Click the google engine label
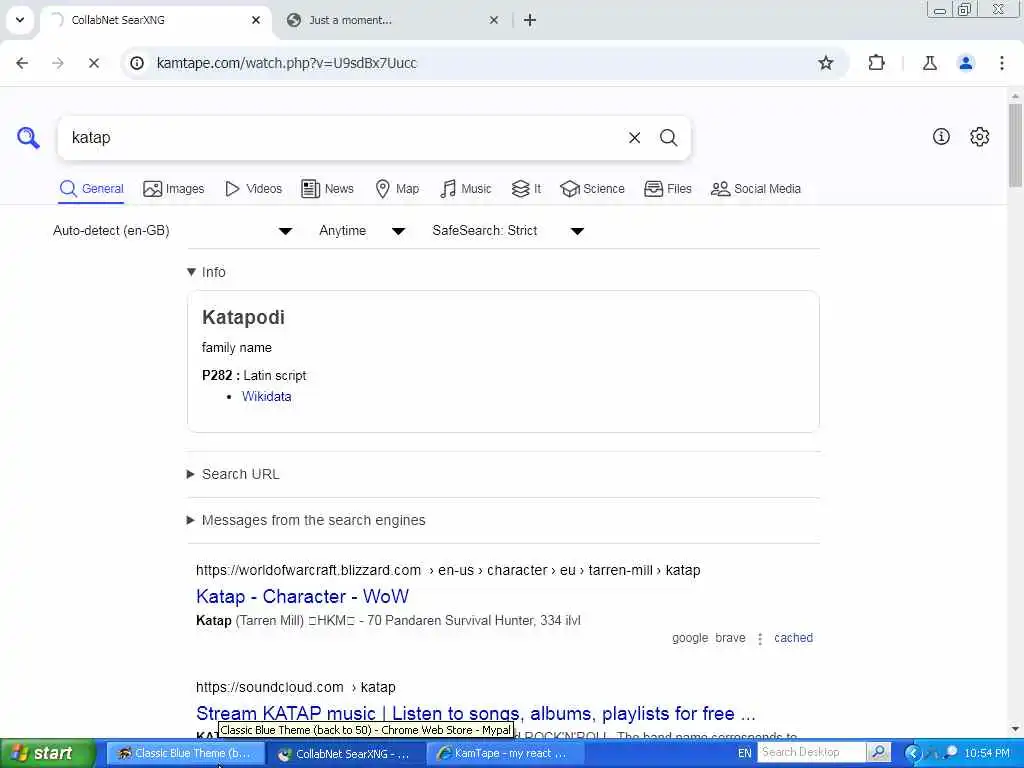The image size is (1024, 768). (x=690, y=638)
